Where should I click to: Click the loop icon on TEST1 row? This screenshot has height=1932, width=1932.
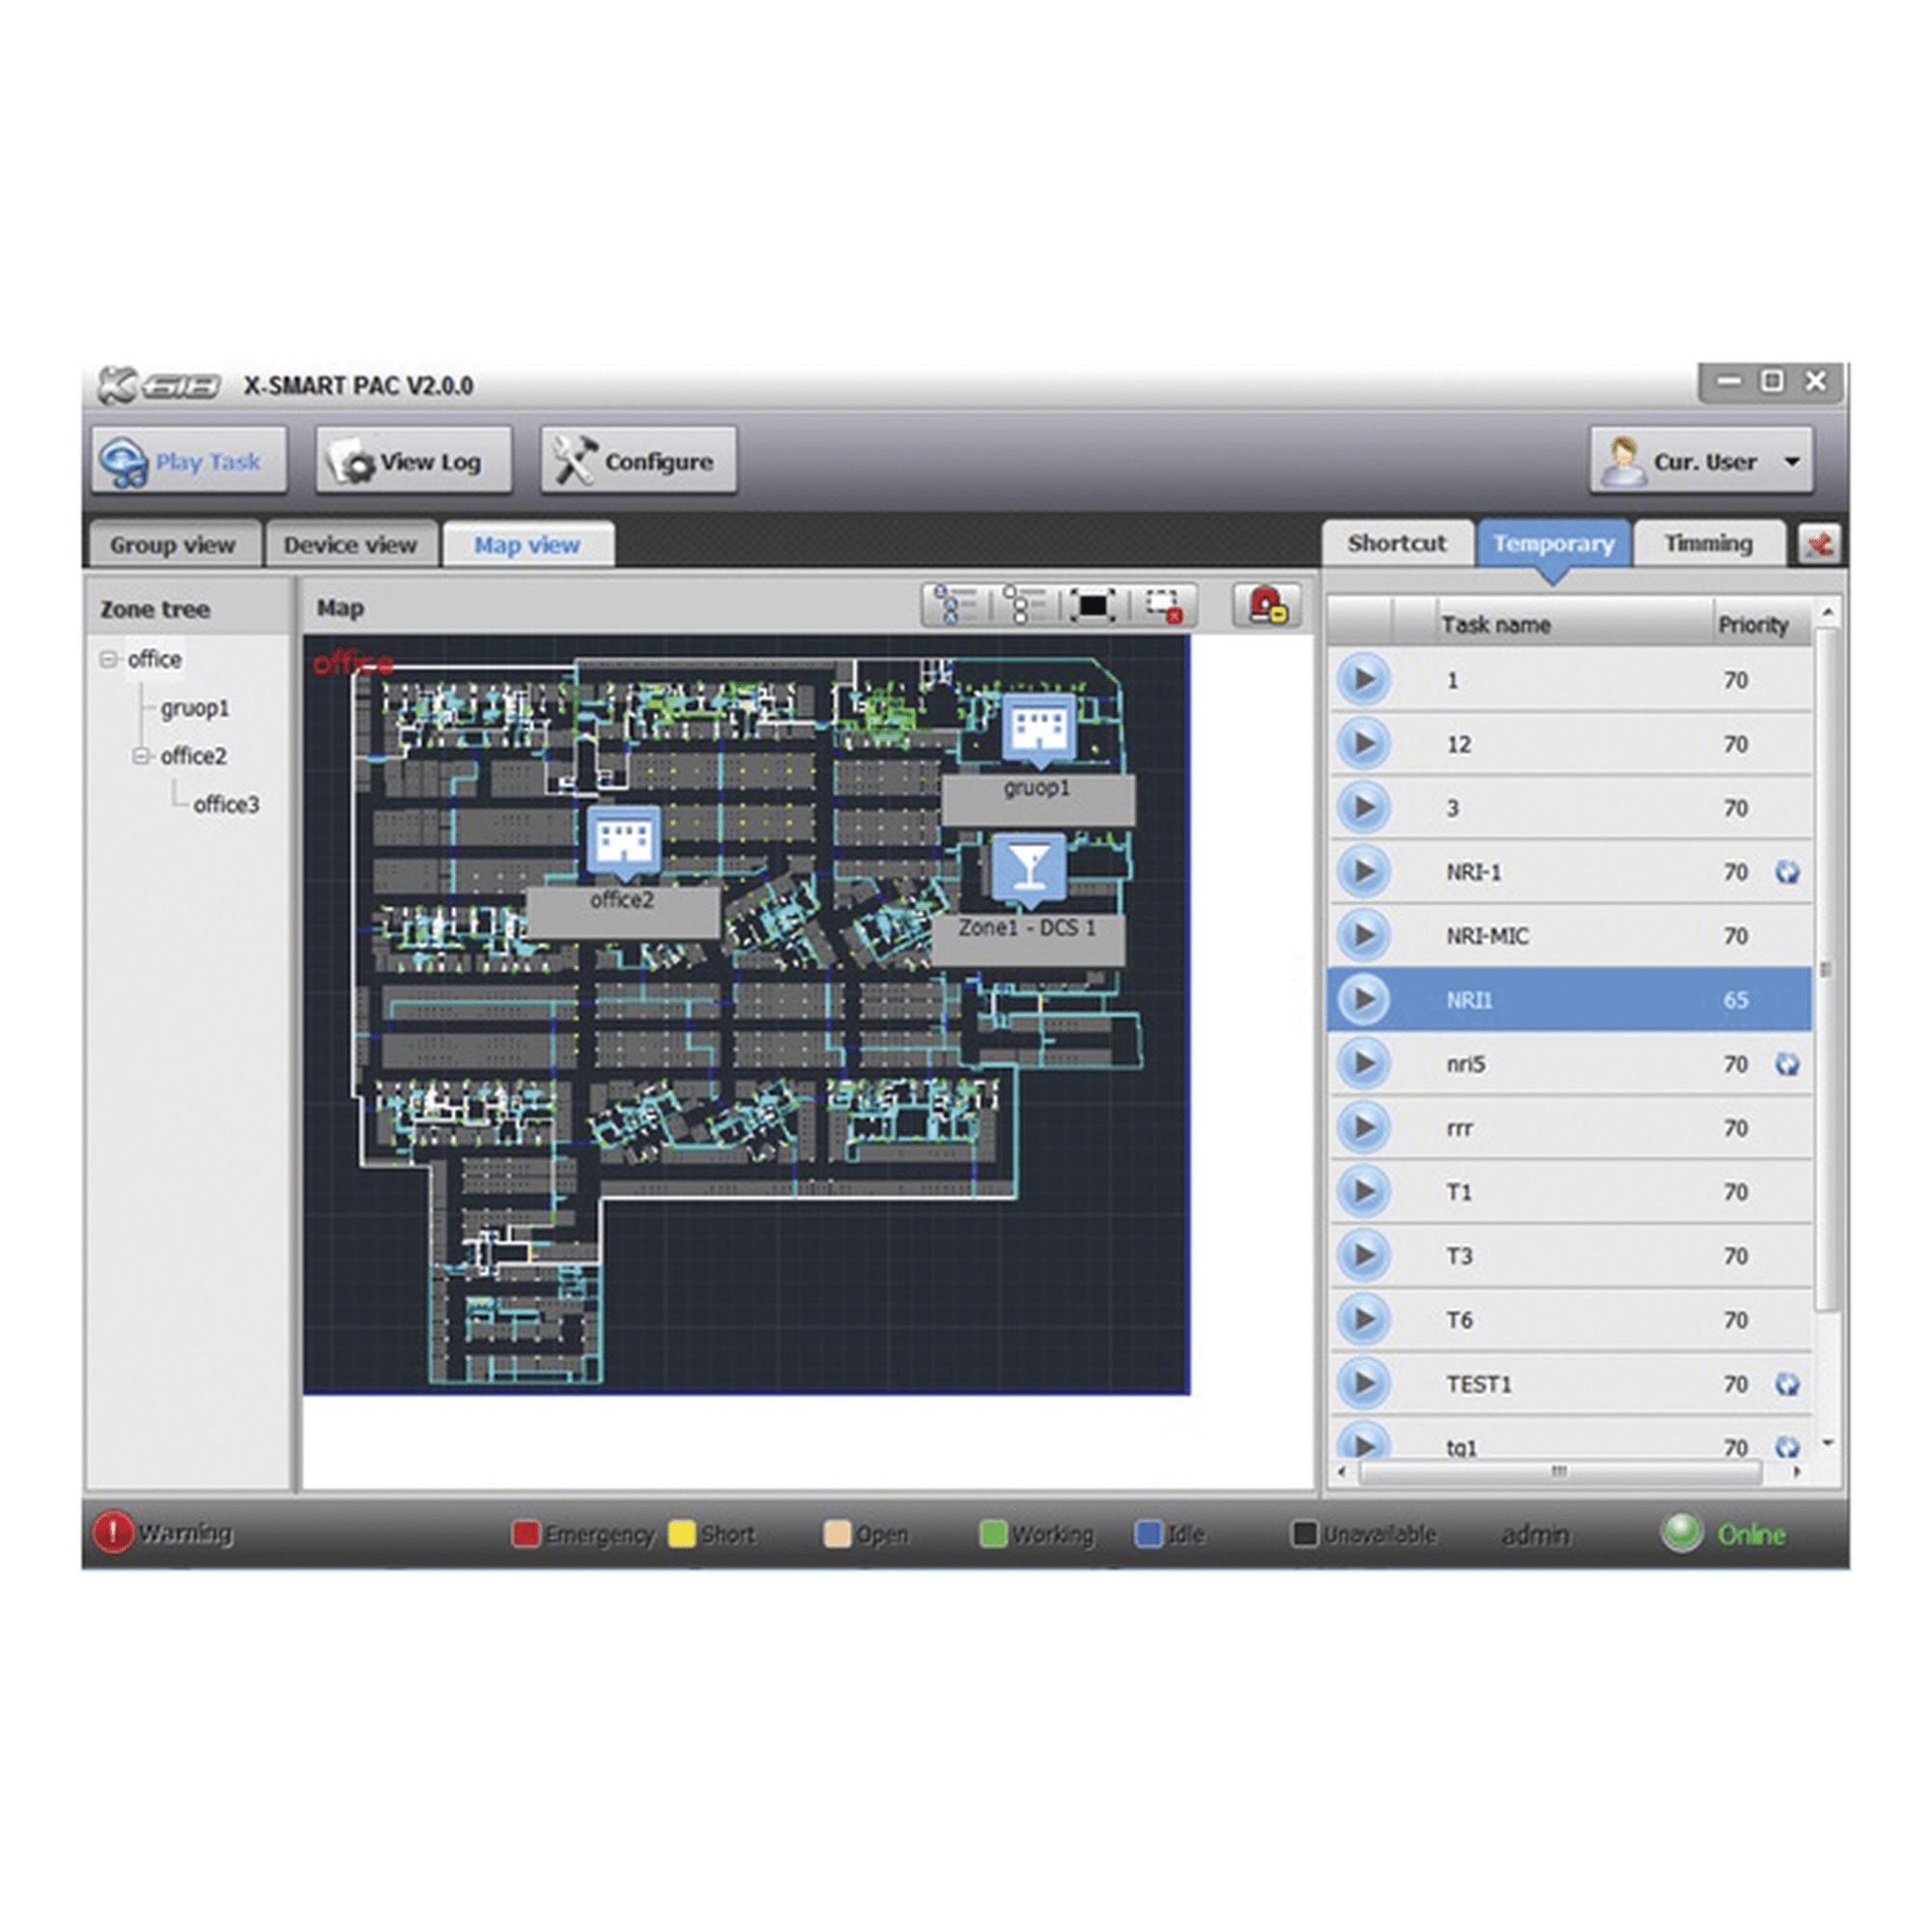click(x=1787, y=1384)
